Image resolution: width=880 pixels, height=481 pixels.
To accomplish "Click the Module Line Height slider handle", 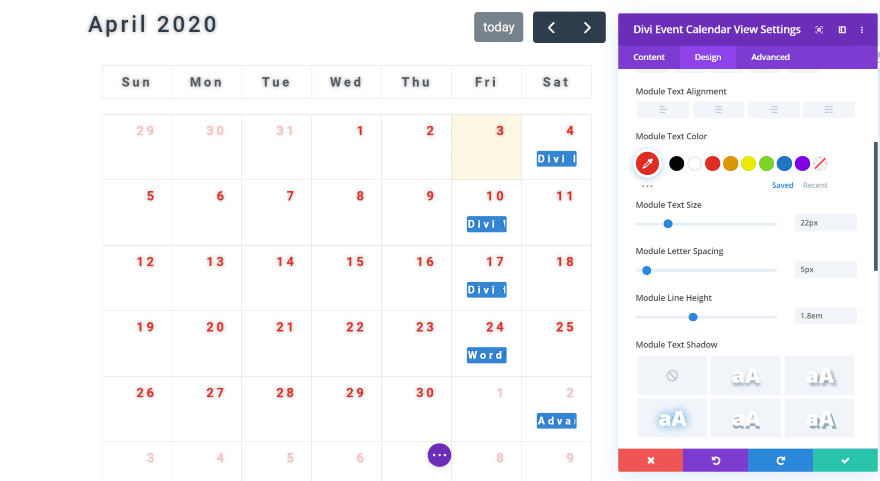I will 693,317.
